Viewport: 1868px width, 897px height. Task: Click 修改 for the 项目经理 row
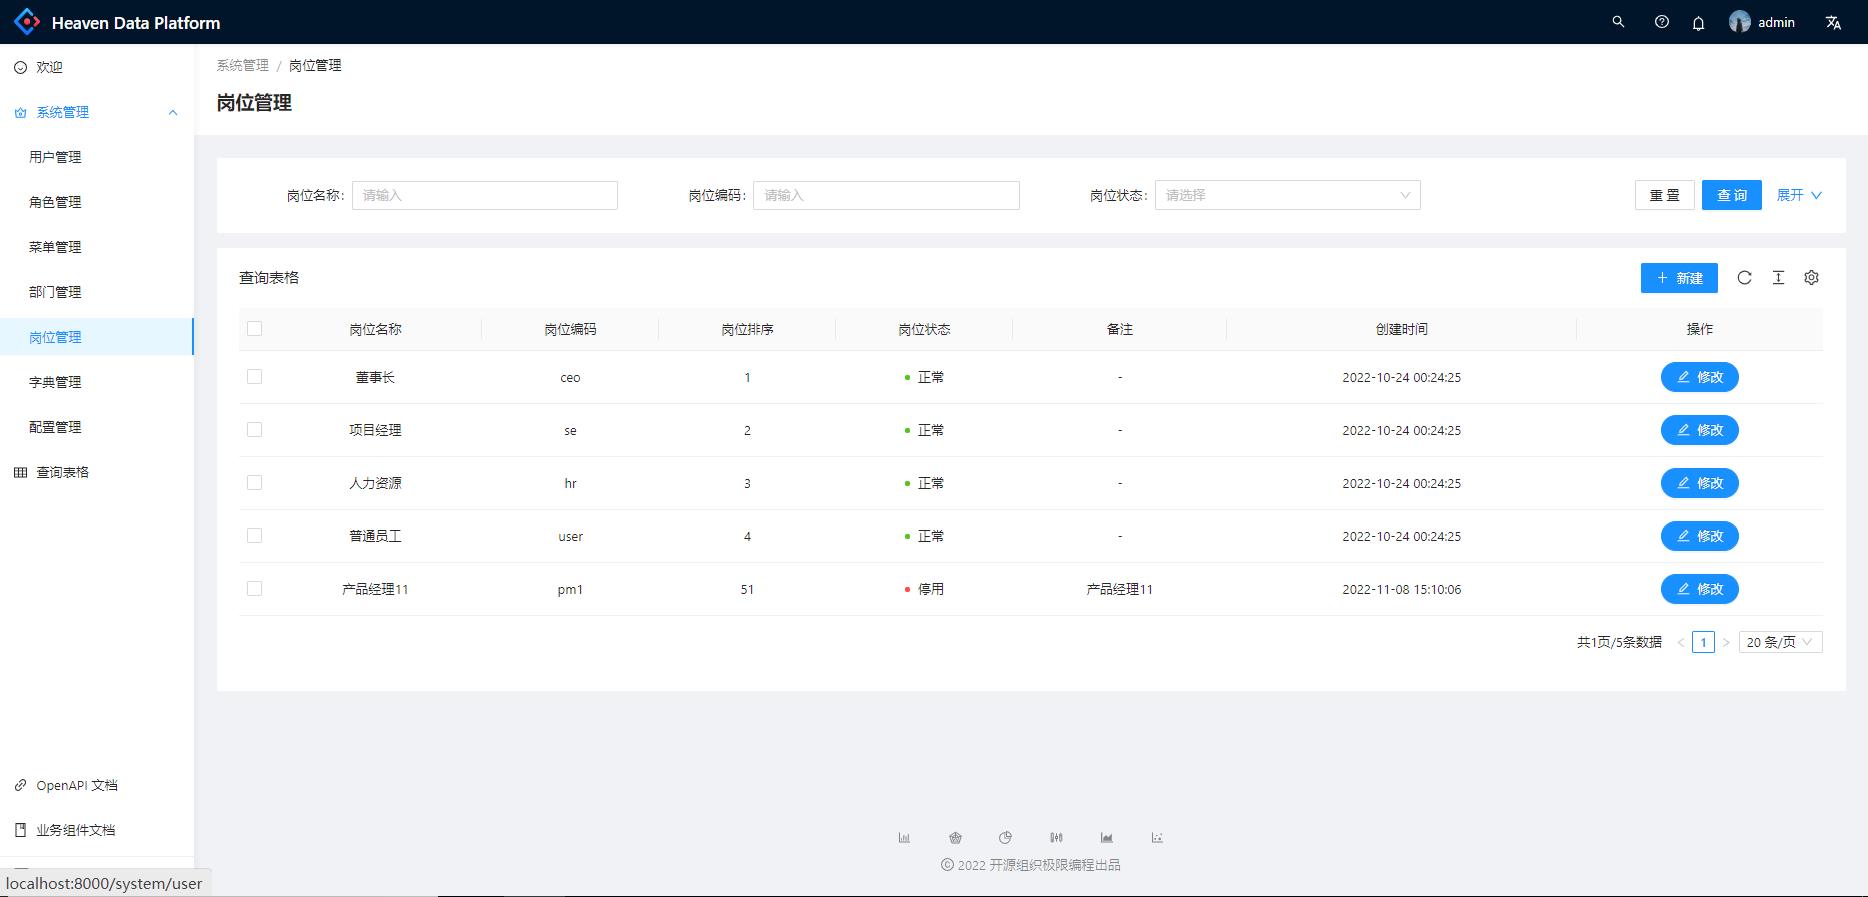click(x=1700, y=430)
